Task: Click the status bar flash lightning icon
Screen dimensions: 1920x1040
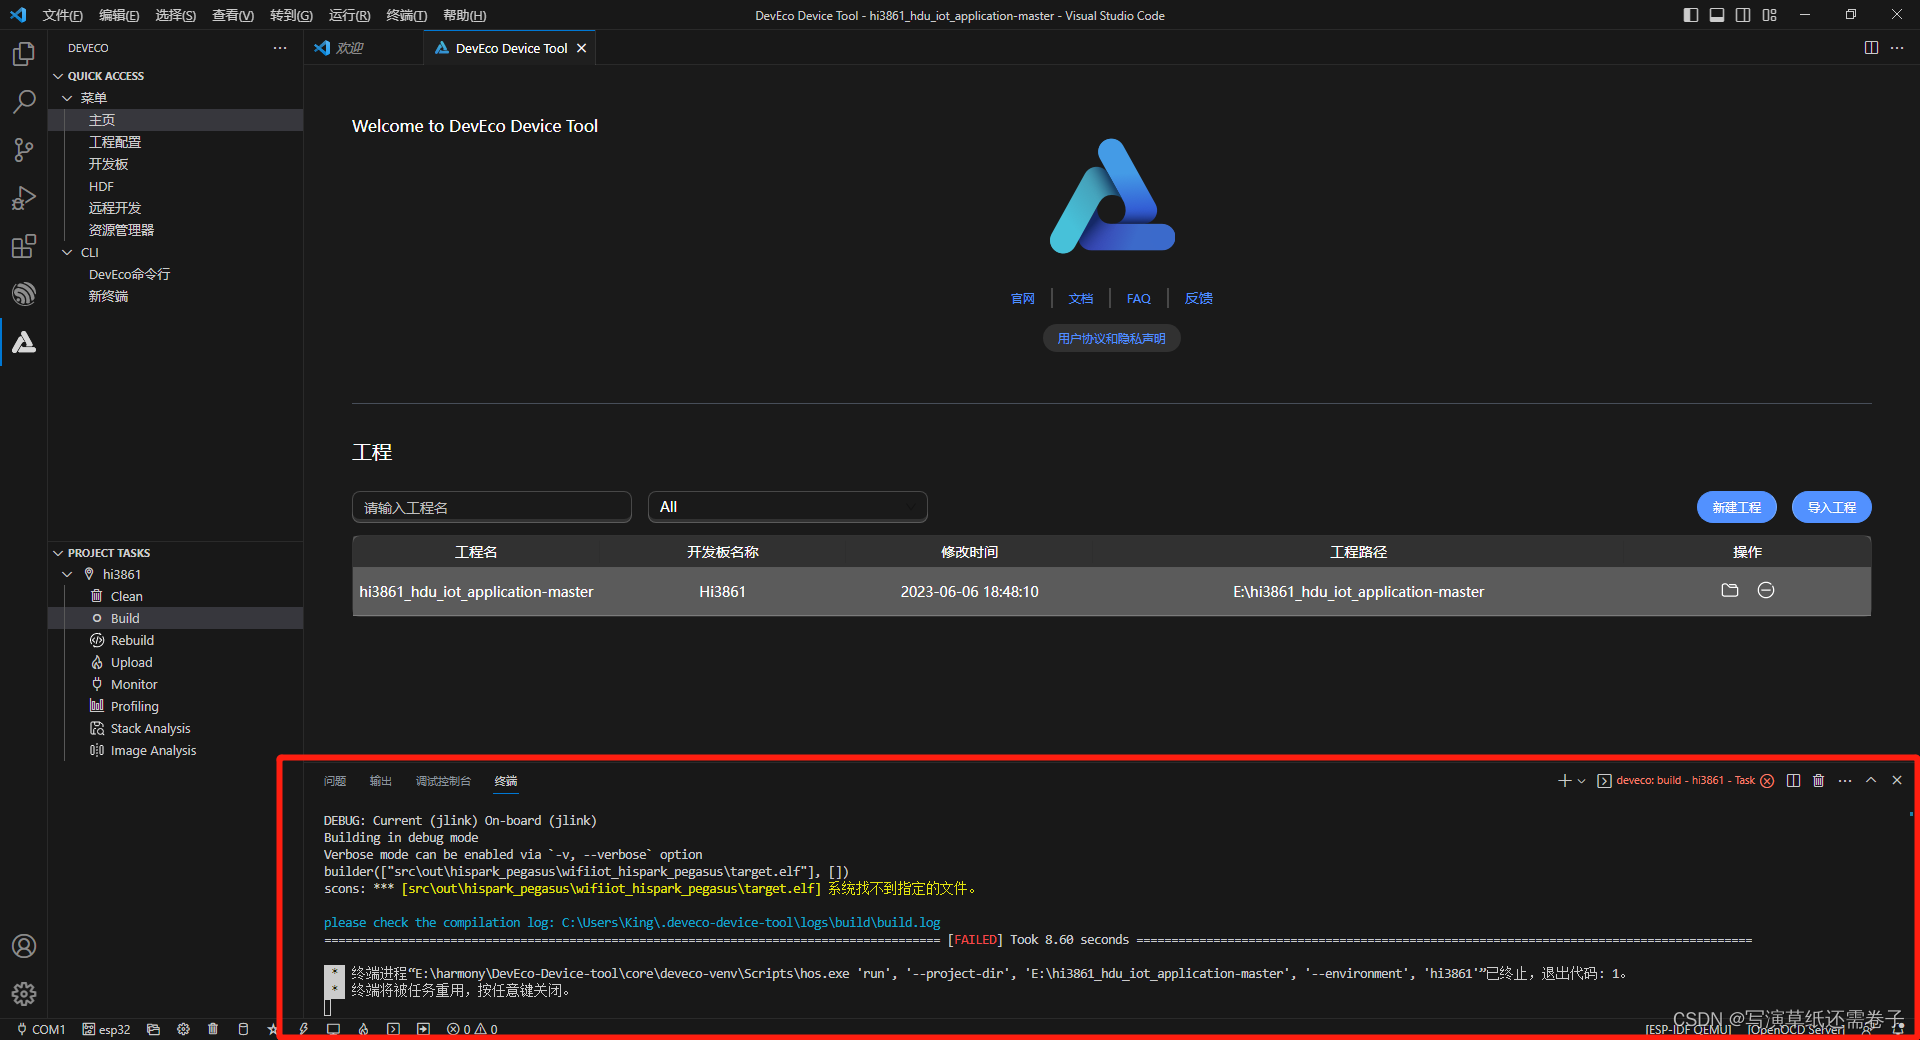Action: (304, 1029)
